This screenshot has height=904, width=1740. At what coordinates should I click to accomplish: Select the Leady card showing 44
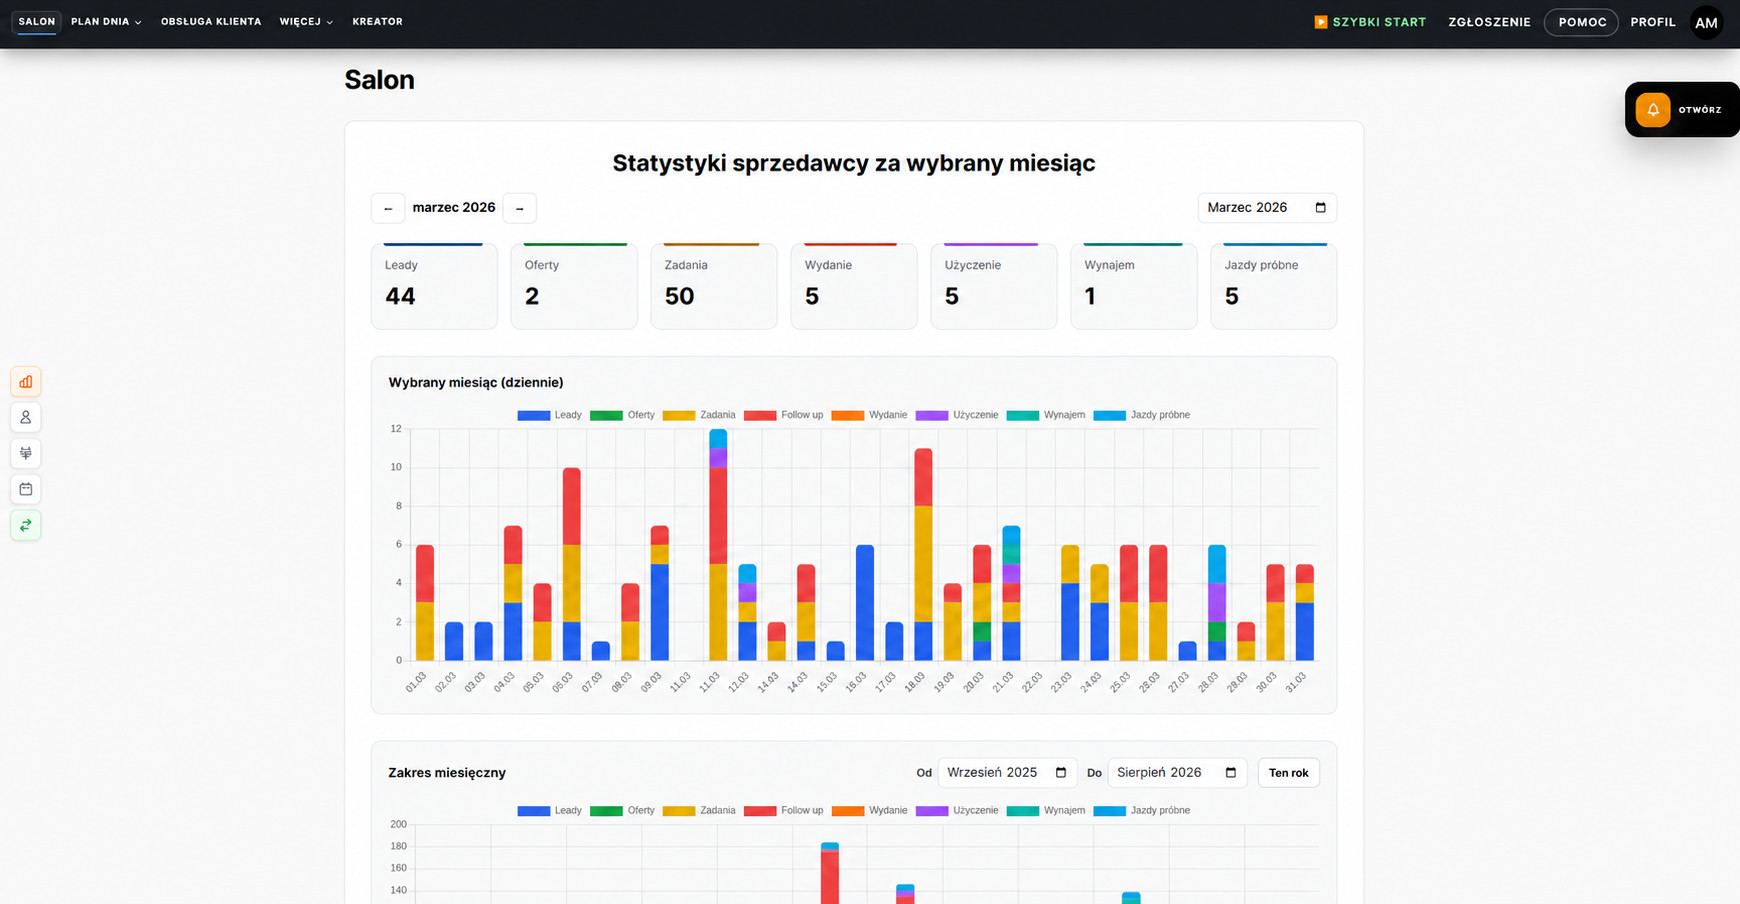pos(434,286)
